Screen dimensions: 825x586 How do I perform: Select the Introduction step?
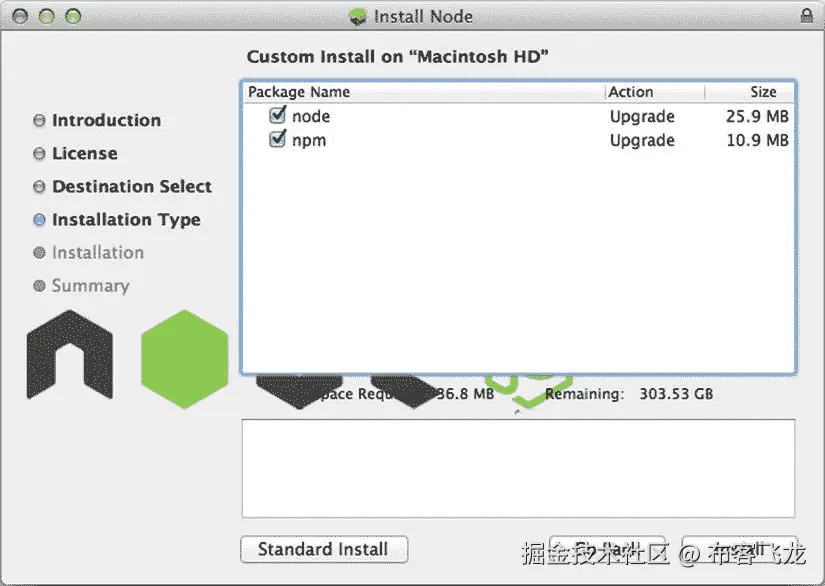pos(106,120)
